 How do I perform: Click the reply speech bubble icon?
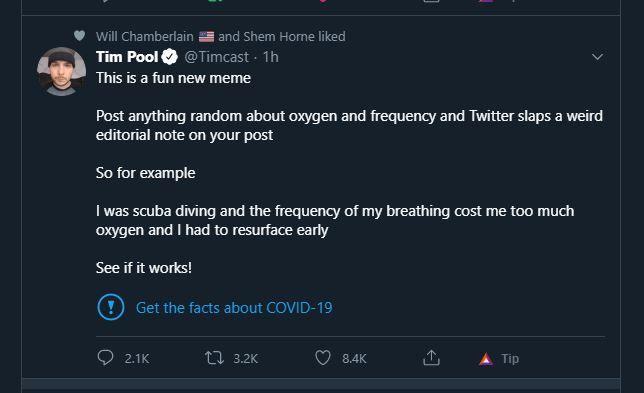pos(105,358)
